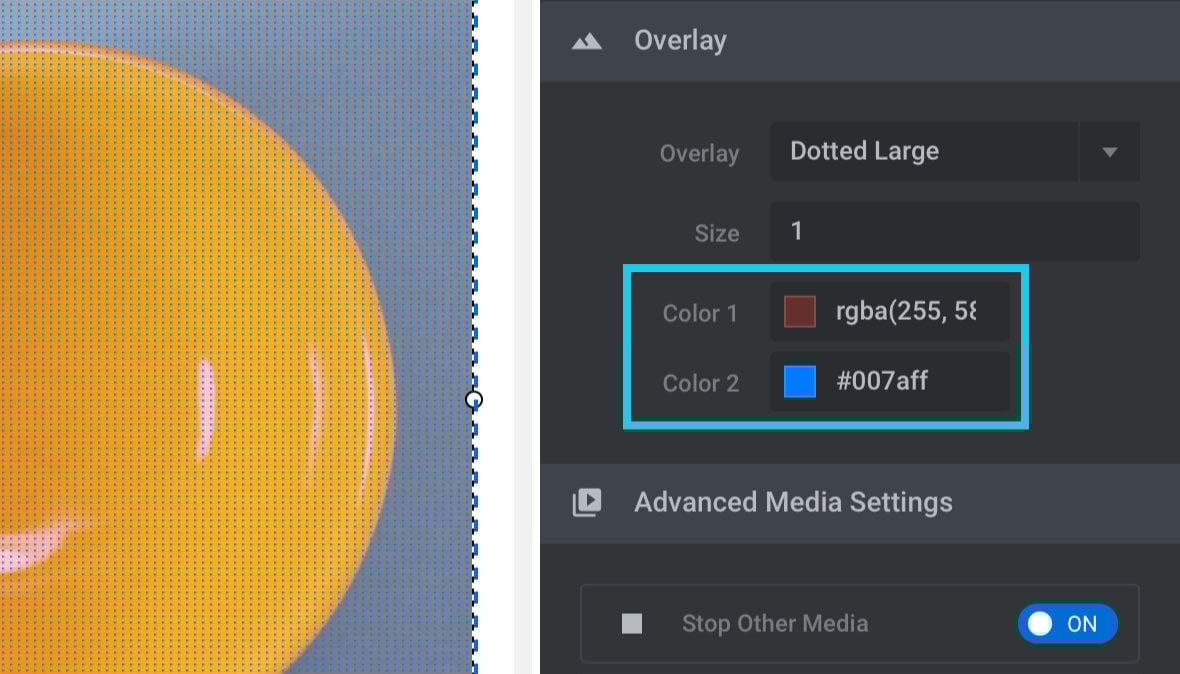Click the Stop Other Media label
Screen dimensions: 1180x674
point(775,624)
